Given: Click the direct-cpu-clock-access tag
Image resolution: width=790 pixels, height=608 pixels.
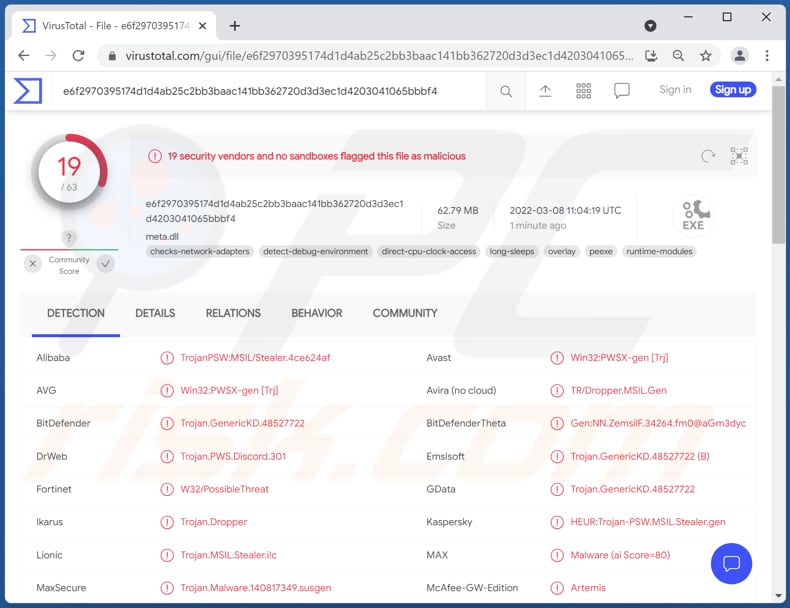Looking at the screenshot, I should point(429,251).
